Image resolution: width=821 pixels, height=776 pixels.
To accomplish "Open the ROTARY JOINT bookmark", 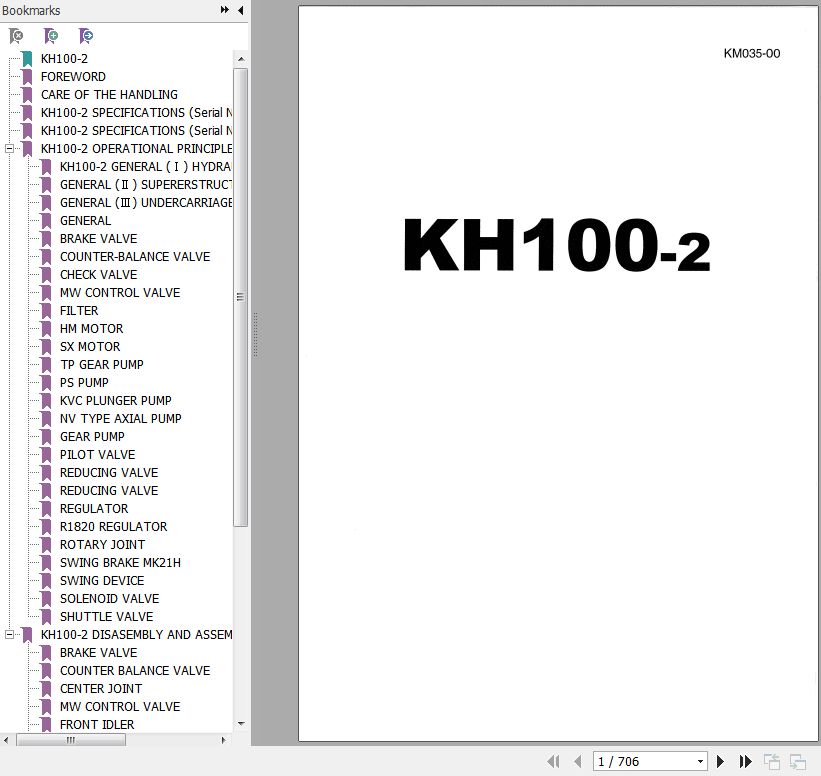I will 103,545.
